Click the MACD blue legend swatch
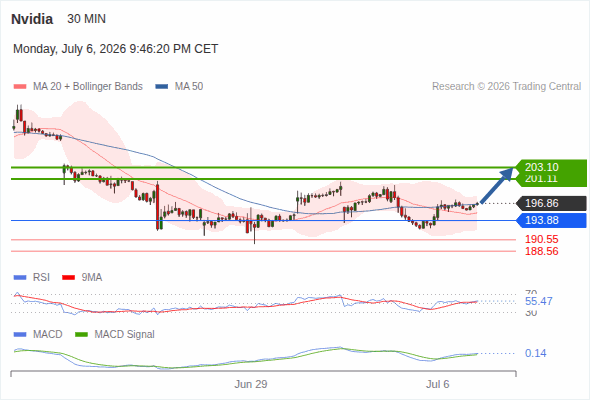This screenshot has width=590, height=400. pos(20,335)
